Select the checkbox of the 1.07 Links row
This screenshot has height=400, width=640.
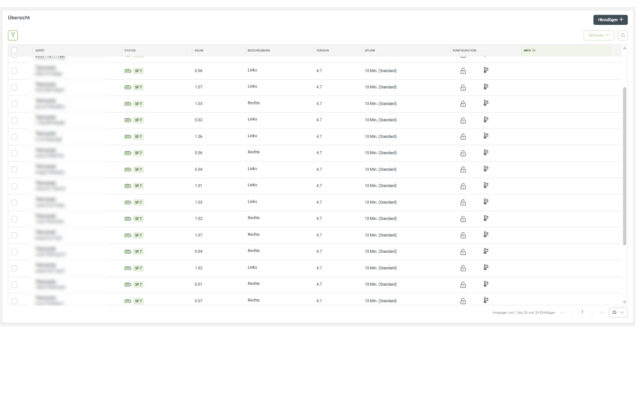[14, 87]
